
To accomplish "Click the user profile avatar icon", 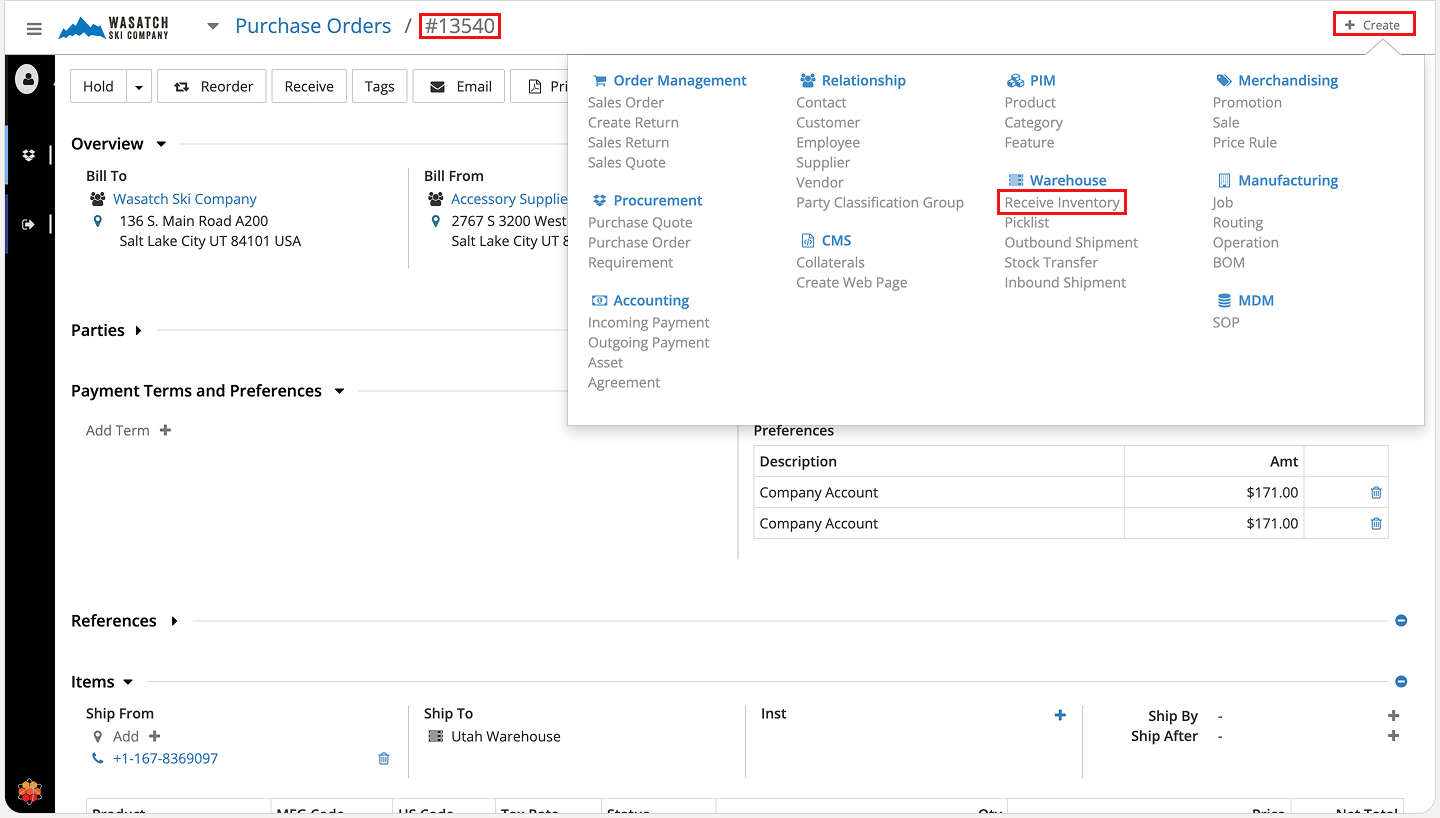I will click(27, 78).
